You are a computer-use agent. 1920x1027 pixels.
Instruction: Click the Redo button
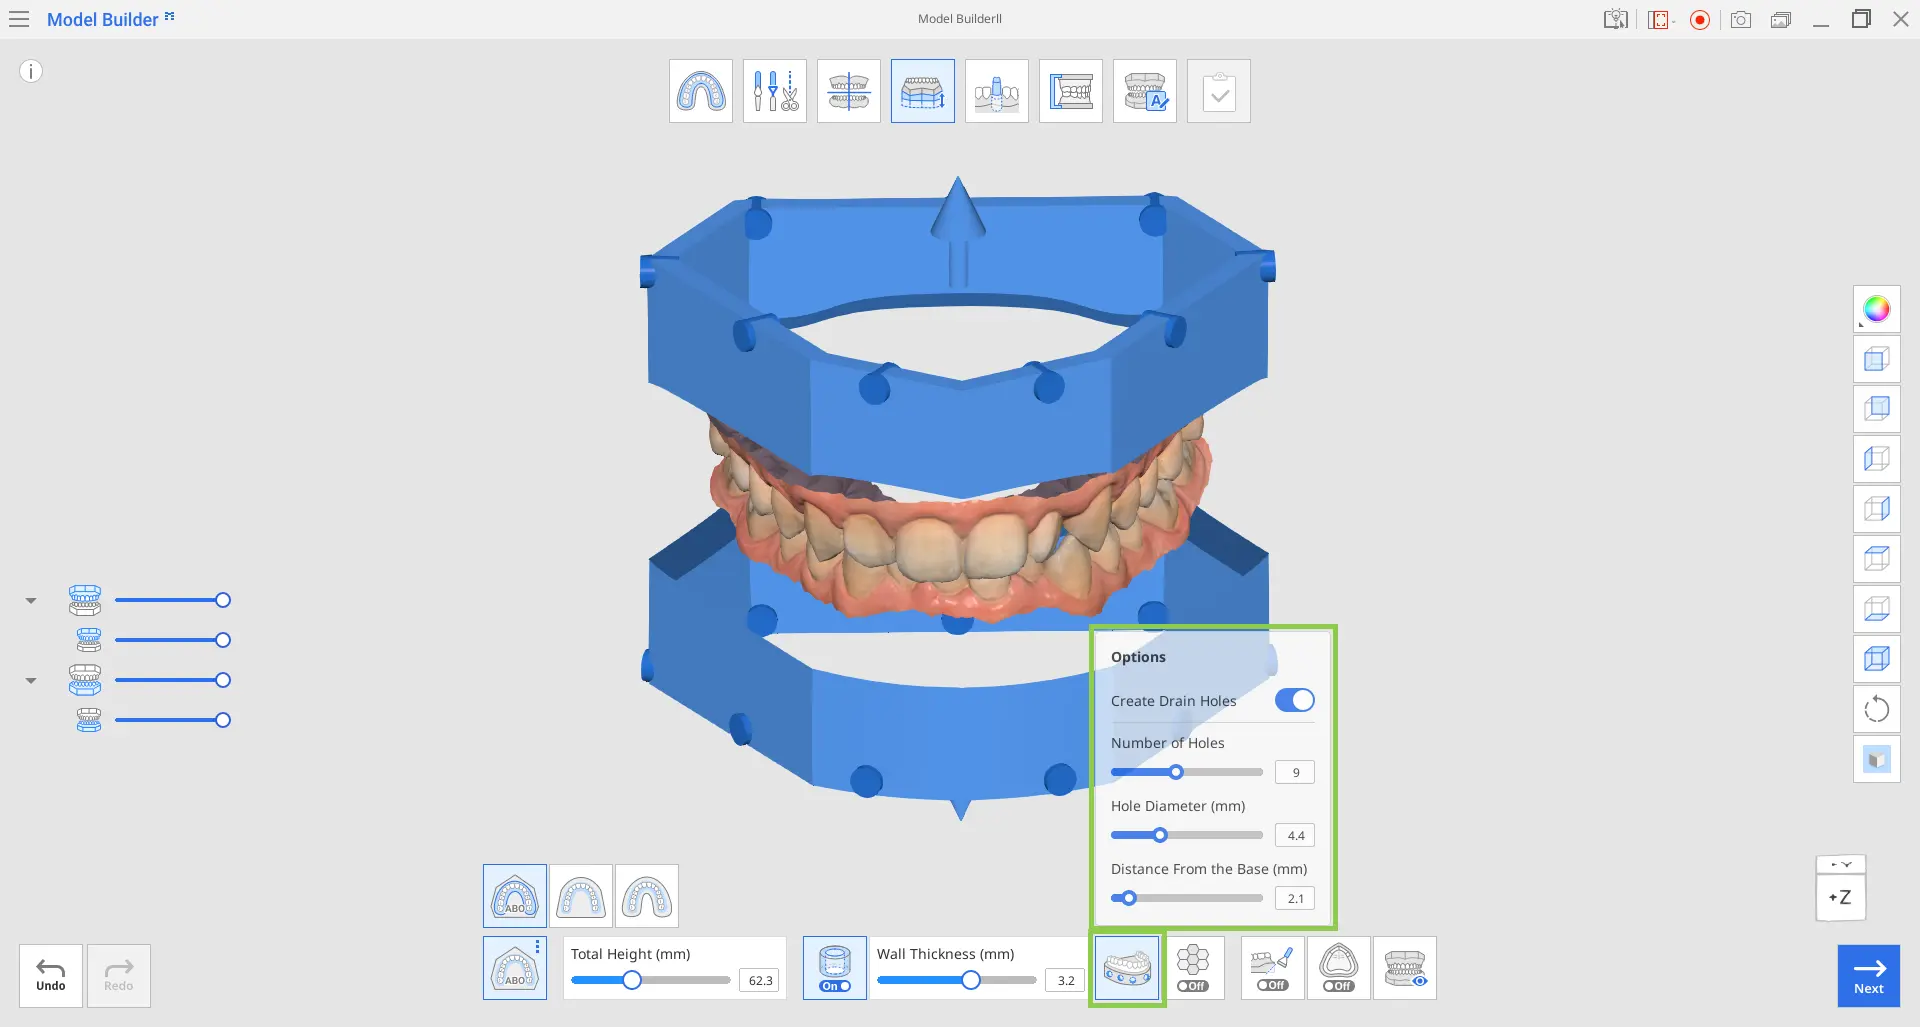click(119, 975)
